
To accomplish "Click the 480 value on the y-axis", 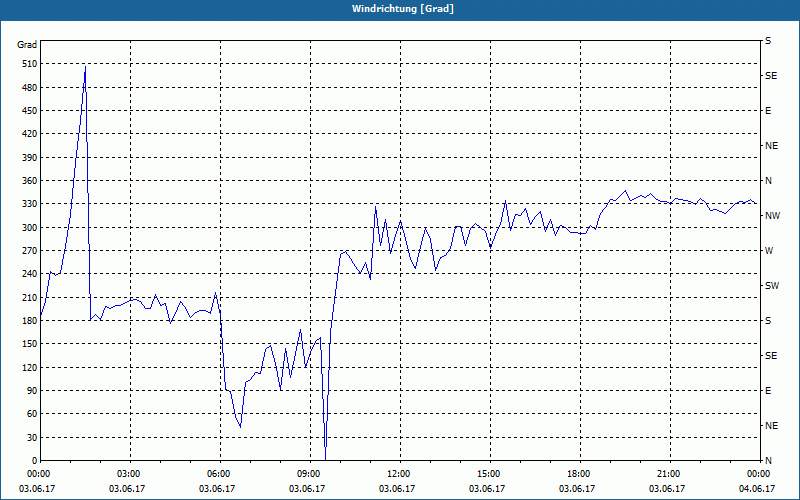I will (30, 88).
